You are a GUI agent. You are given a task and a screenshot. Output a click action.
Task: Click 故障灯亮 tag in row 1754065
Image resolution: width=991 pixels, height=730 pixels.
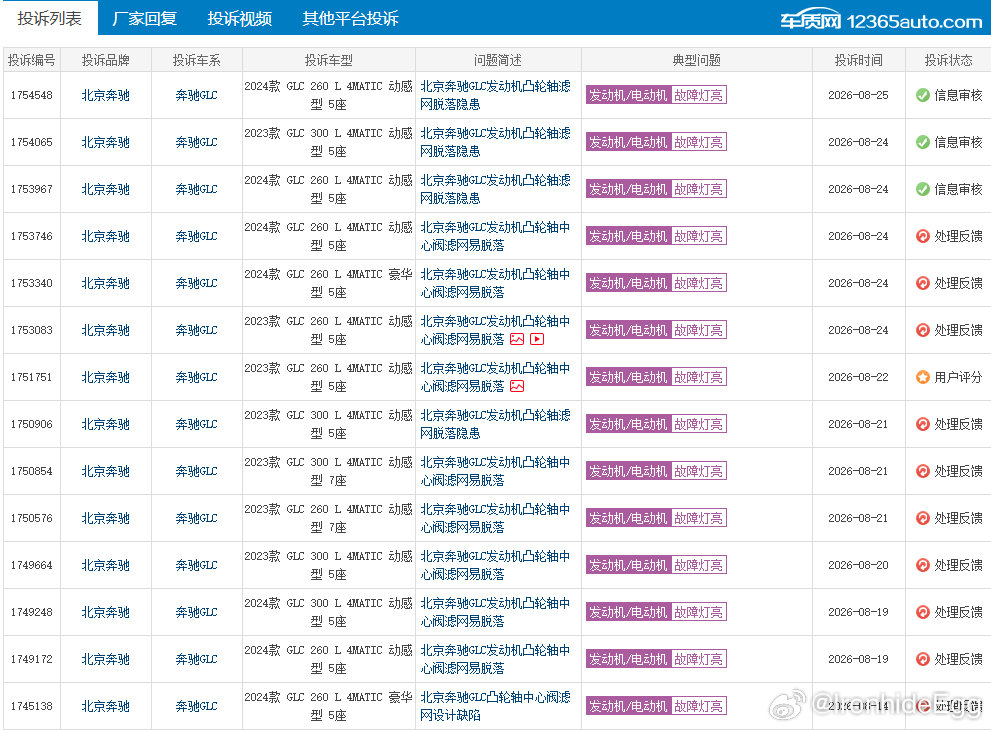(698, 142)
